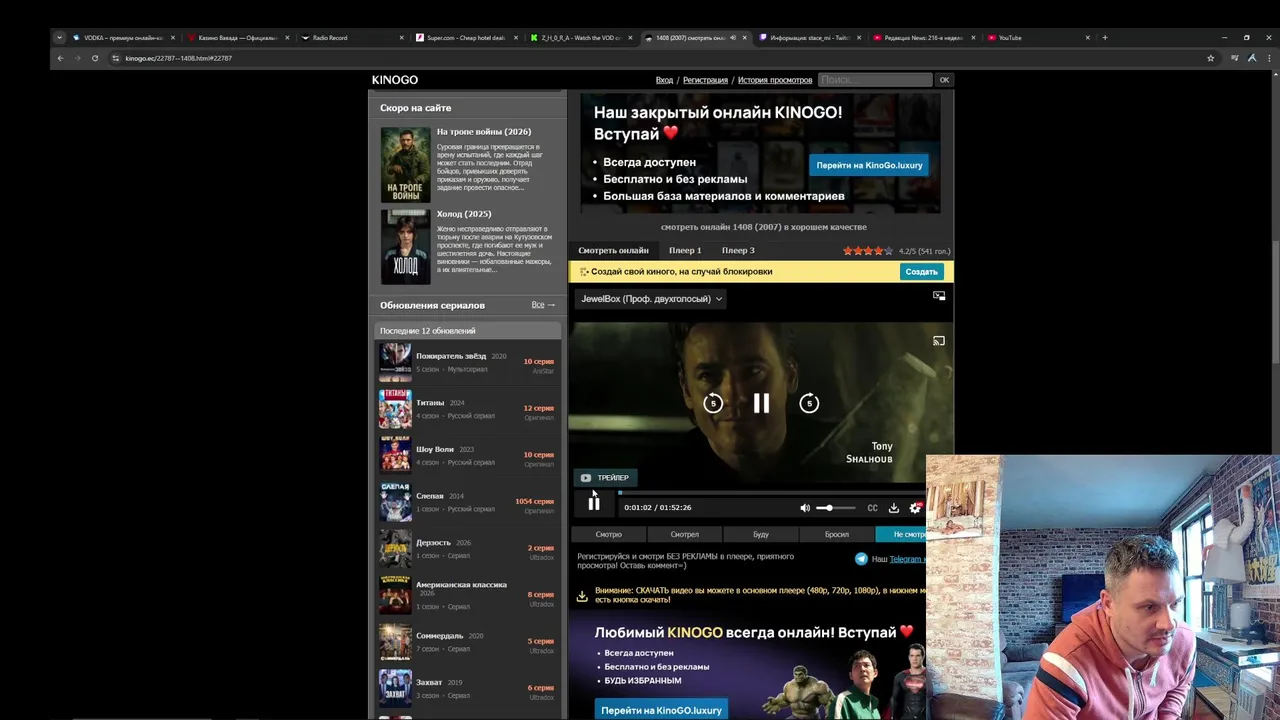Open Пожиратель звёзд series row
The height and width of the screenshot is (720, 1280).
click(x=467, y=362)
